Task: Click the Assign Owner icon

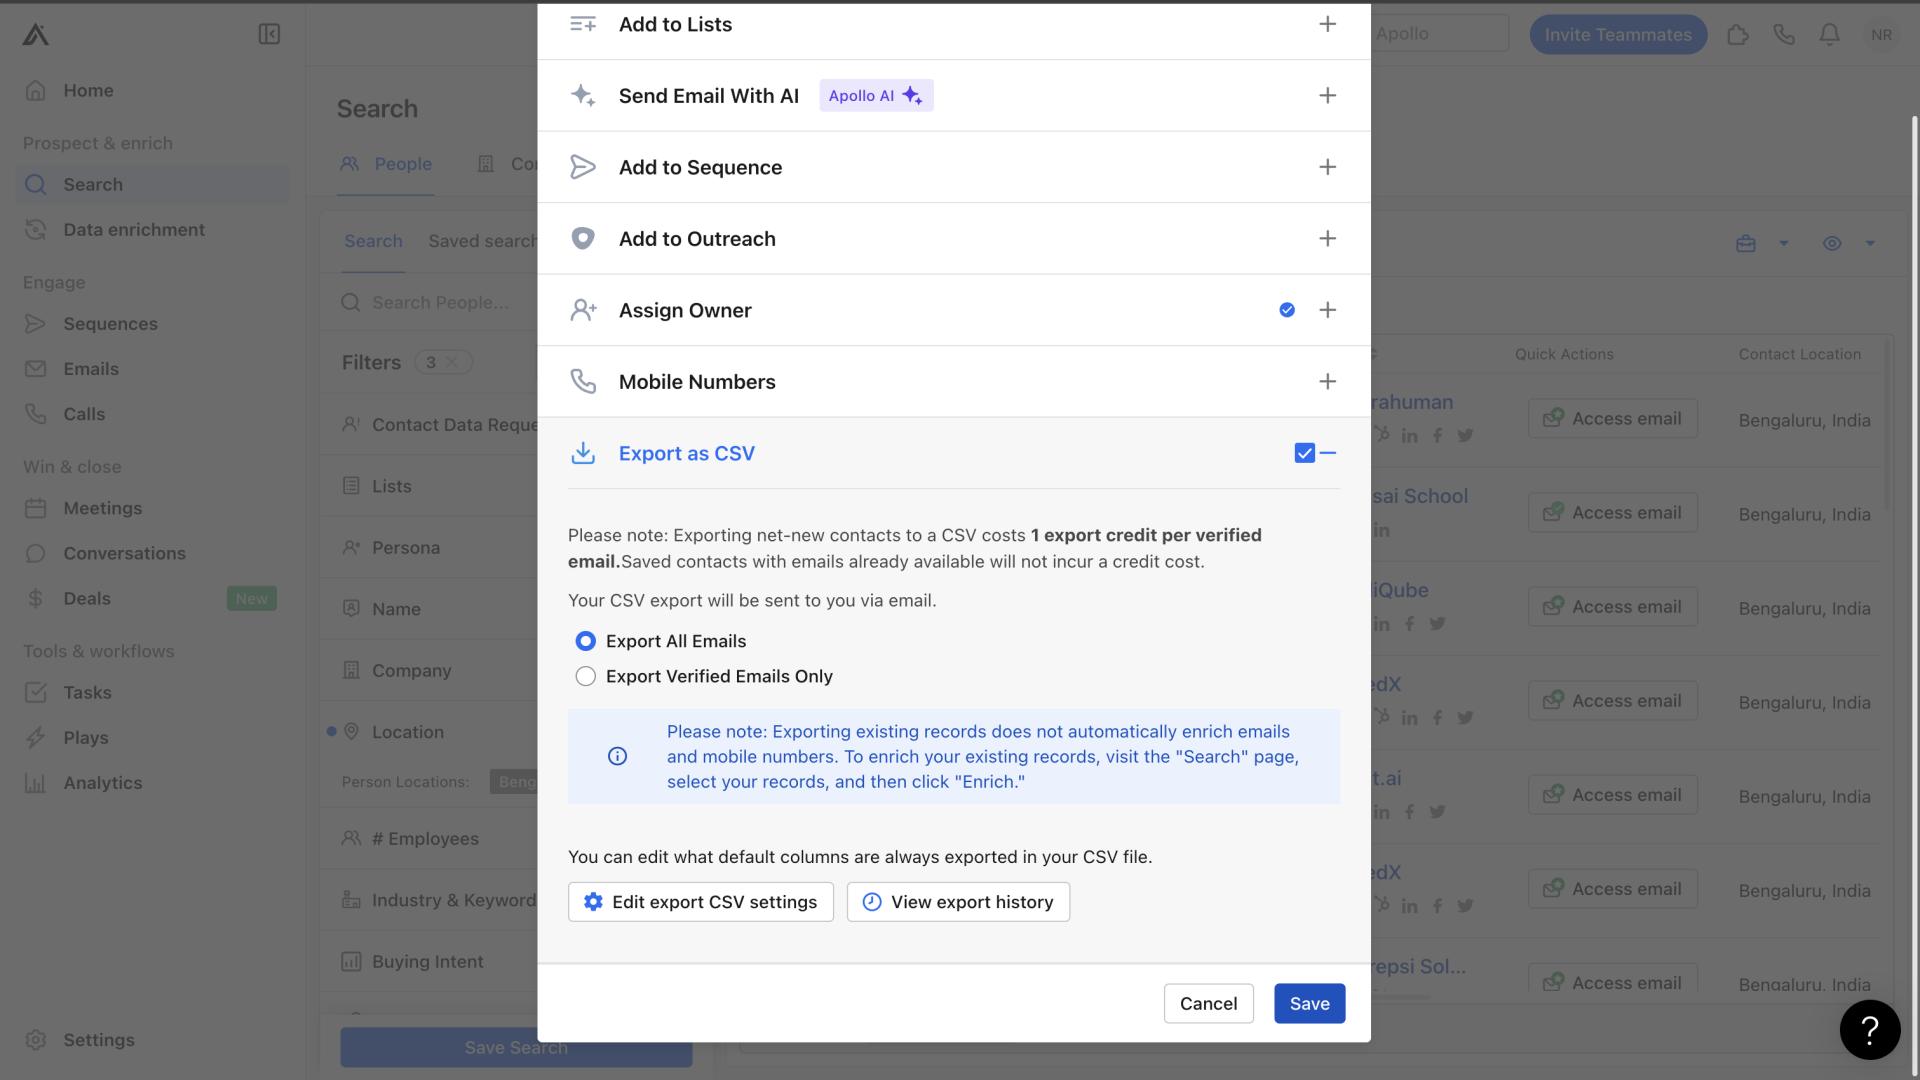Action: tap(582, 309)
